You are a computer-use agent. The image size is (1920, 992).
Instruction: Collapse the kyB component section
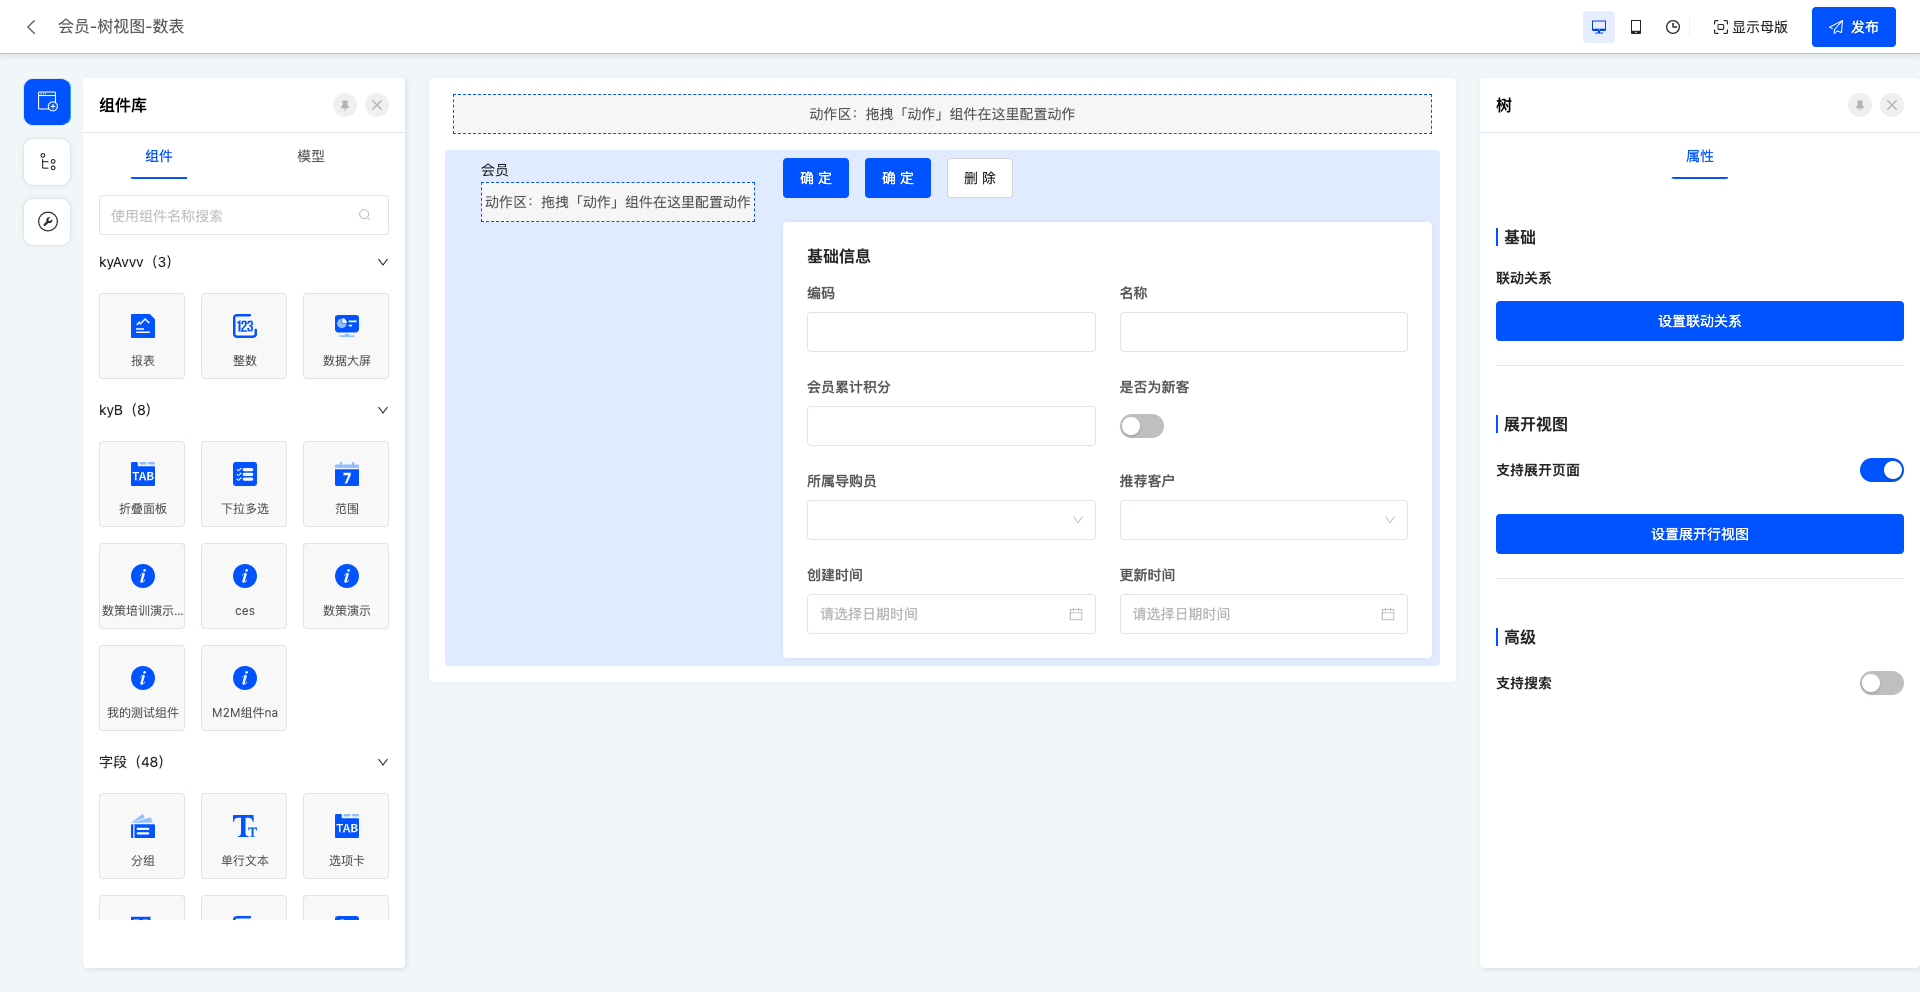pos(381,409)
